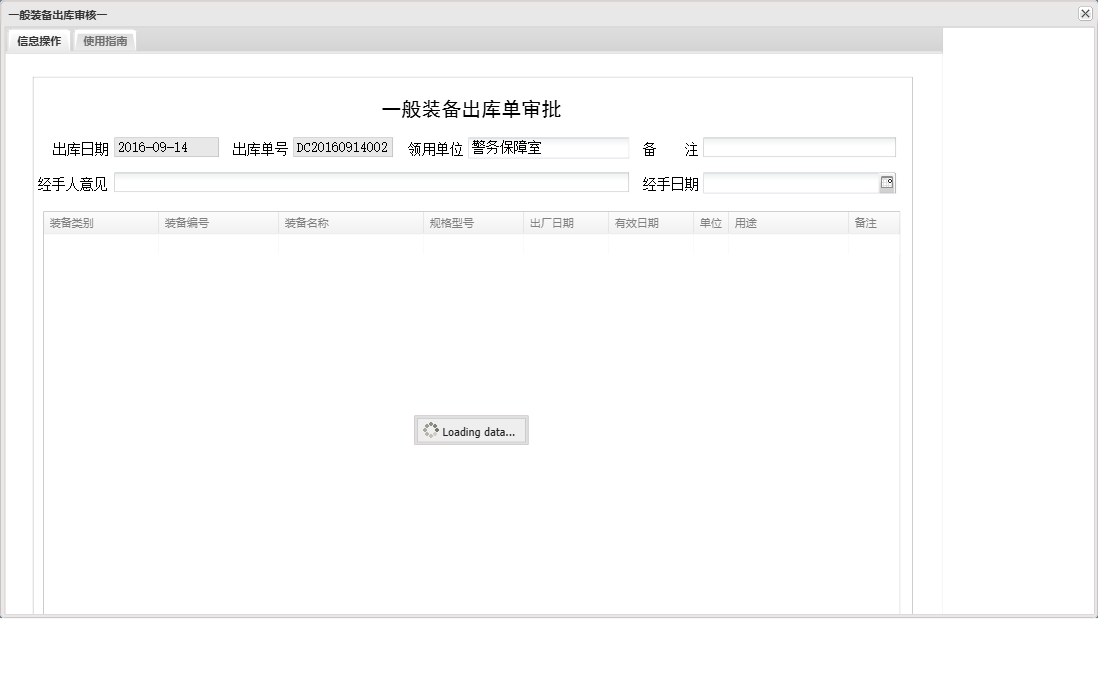Select the 单位 column header
This screenshot has width=1098, height=687.
710,223
